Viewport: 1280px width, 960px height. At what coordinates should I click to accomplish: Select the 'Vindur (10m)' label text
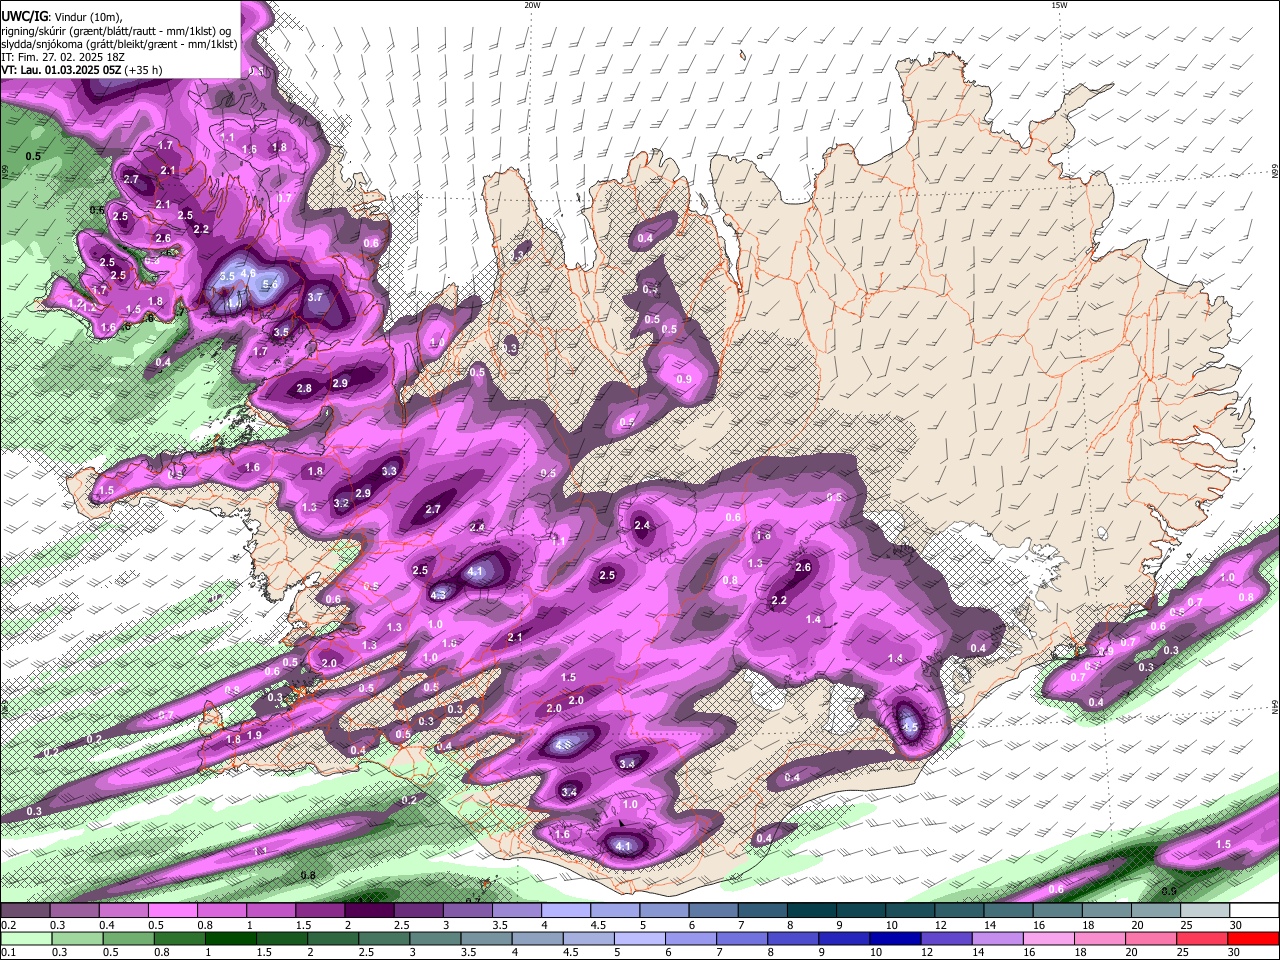tap(87, 17)
